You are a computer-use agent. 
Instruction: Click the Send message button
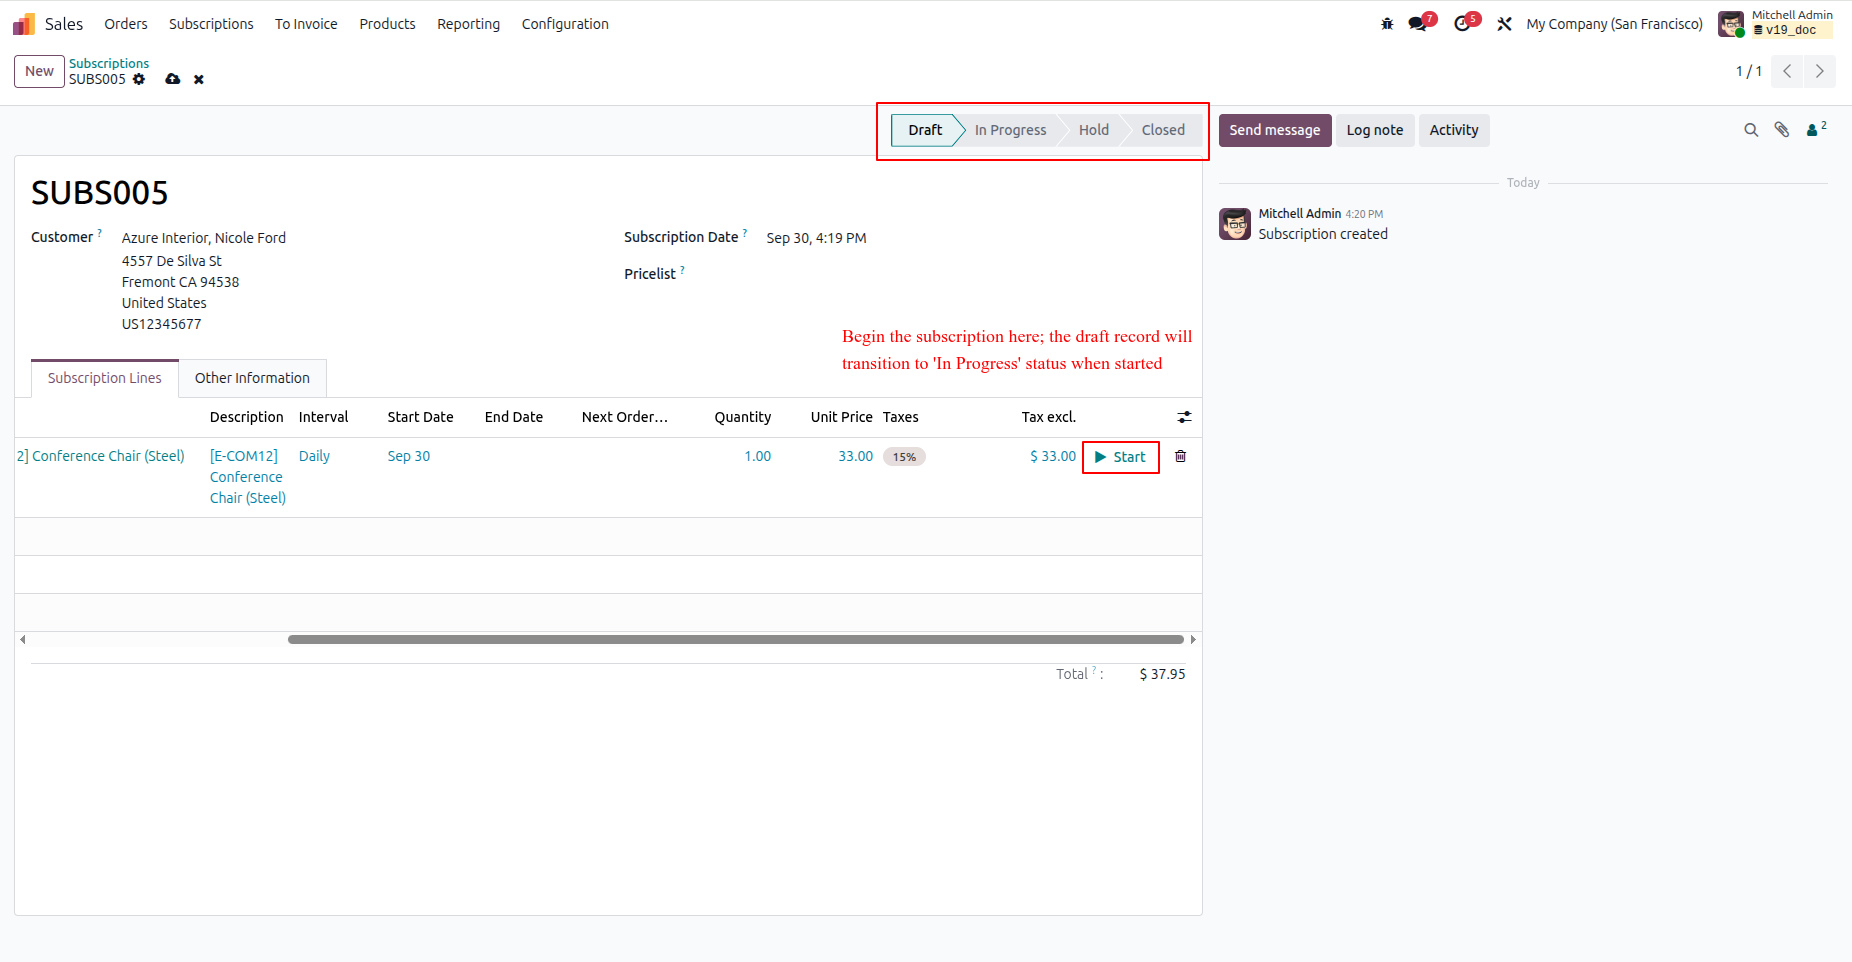click(1275, 130)
